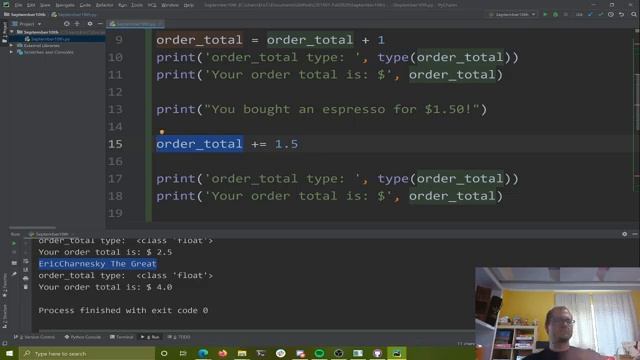Click 'Process finished with exit code 0' text
Screen dimensions: 640x360
(x=123, y=311)
